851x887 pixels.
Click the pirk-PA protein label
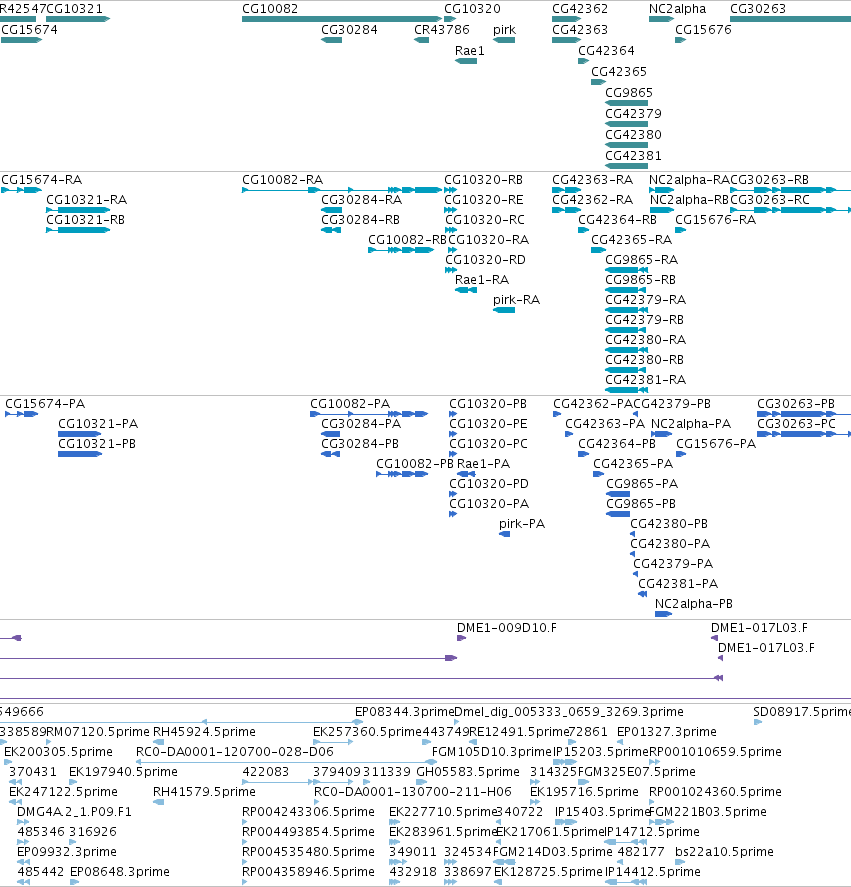[x=522, y=524]
